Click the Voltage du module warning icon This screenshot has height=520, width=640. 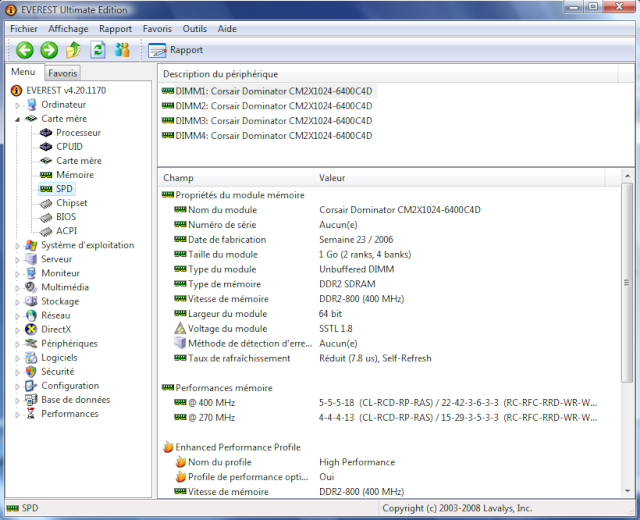[180, 328]
